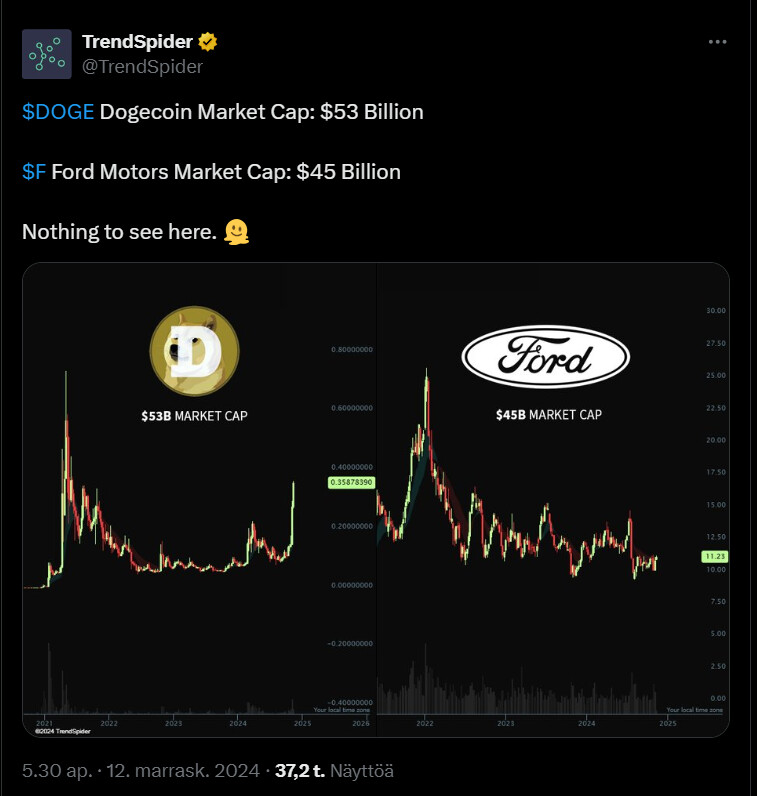Open the $F cashtag link
The image size is (757, 796).
click(x=34, y=172)
